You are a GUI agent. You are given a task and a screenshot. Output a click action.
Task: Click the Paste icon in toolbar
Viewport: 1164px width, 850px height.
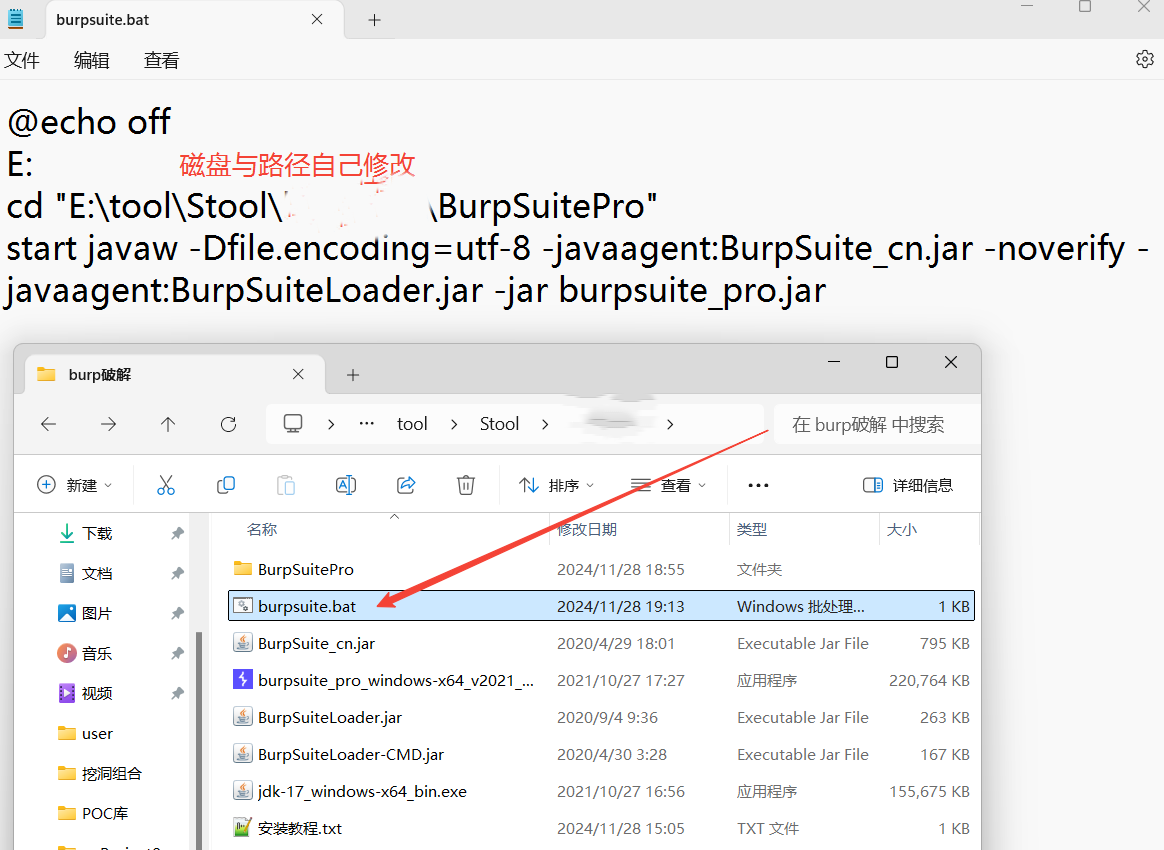click(286, 485)
